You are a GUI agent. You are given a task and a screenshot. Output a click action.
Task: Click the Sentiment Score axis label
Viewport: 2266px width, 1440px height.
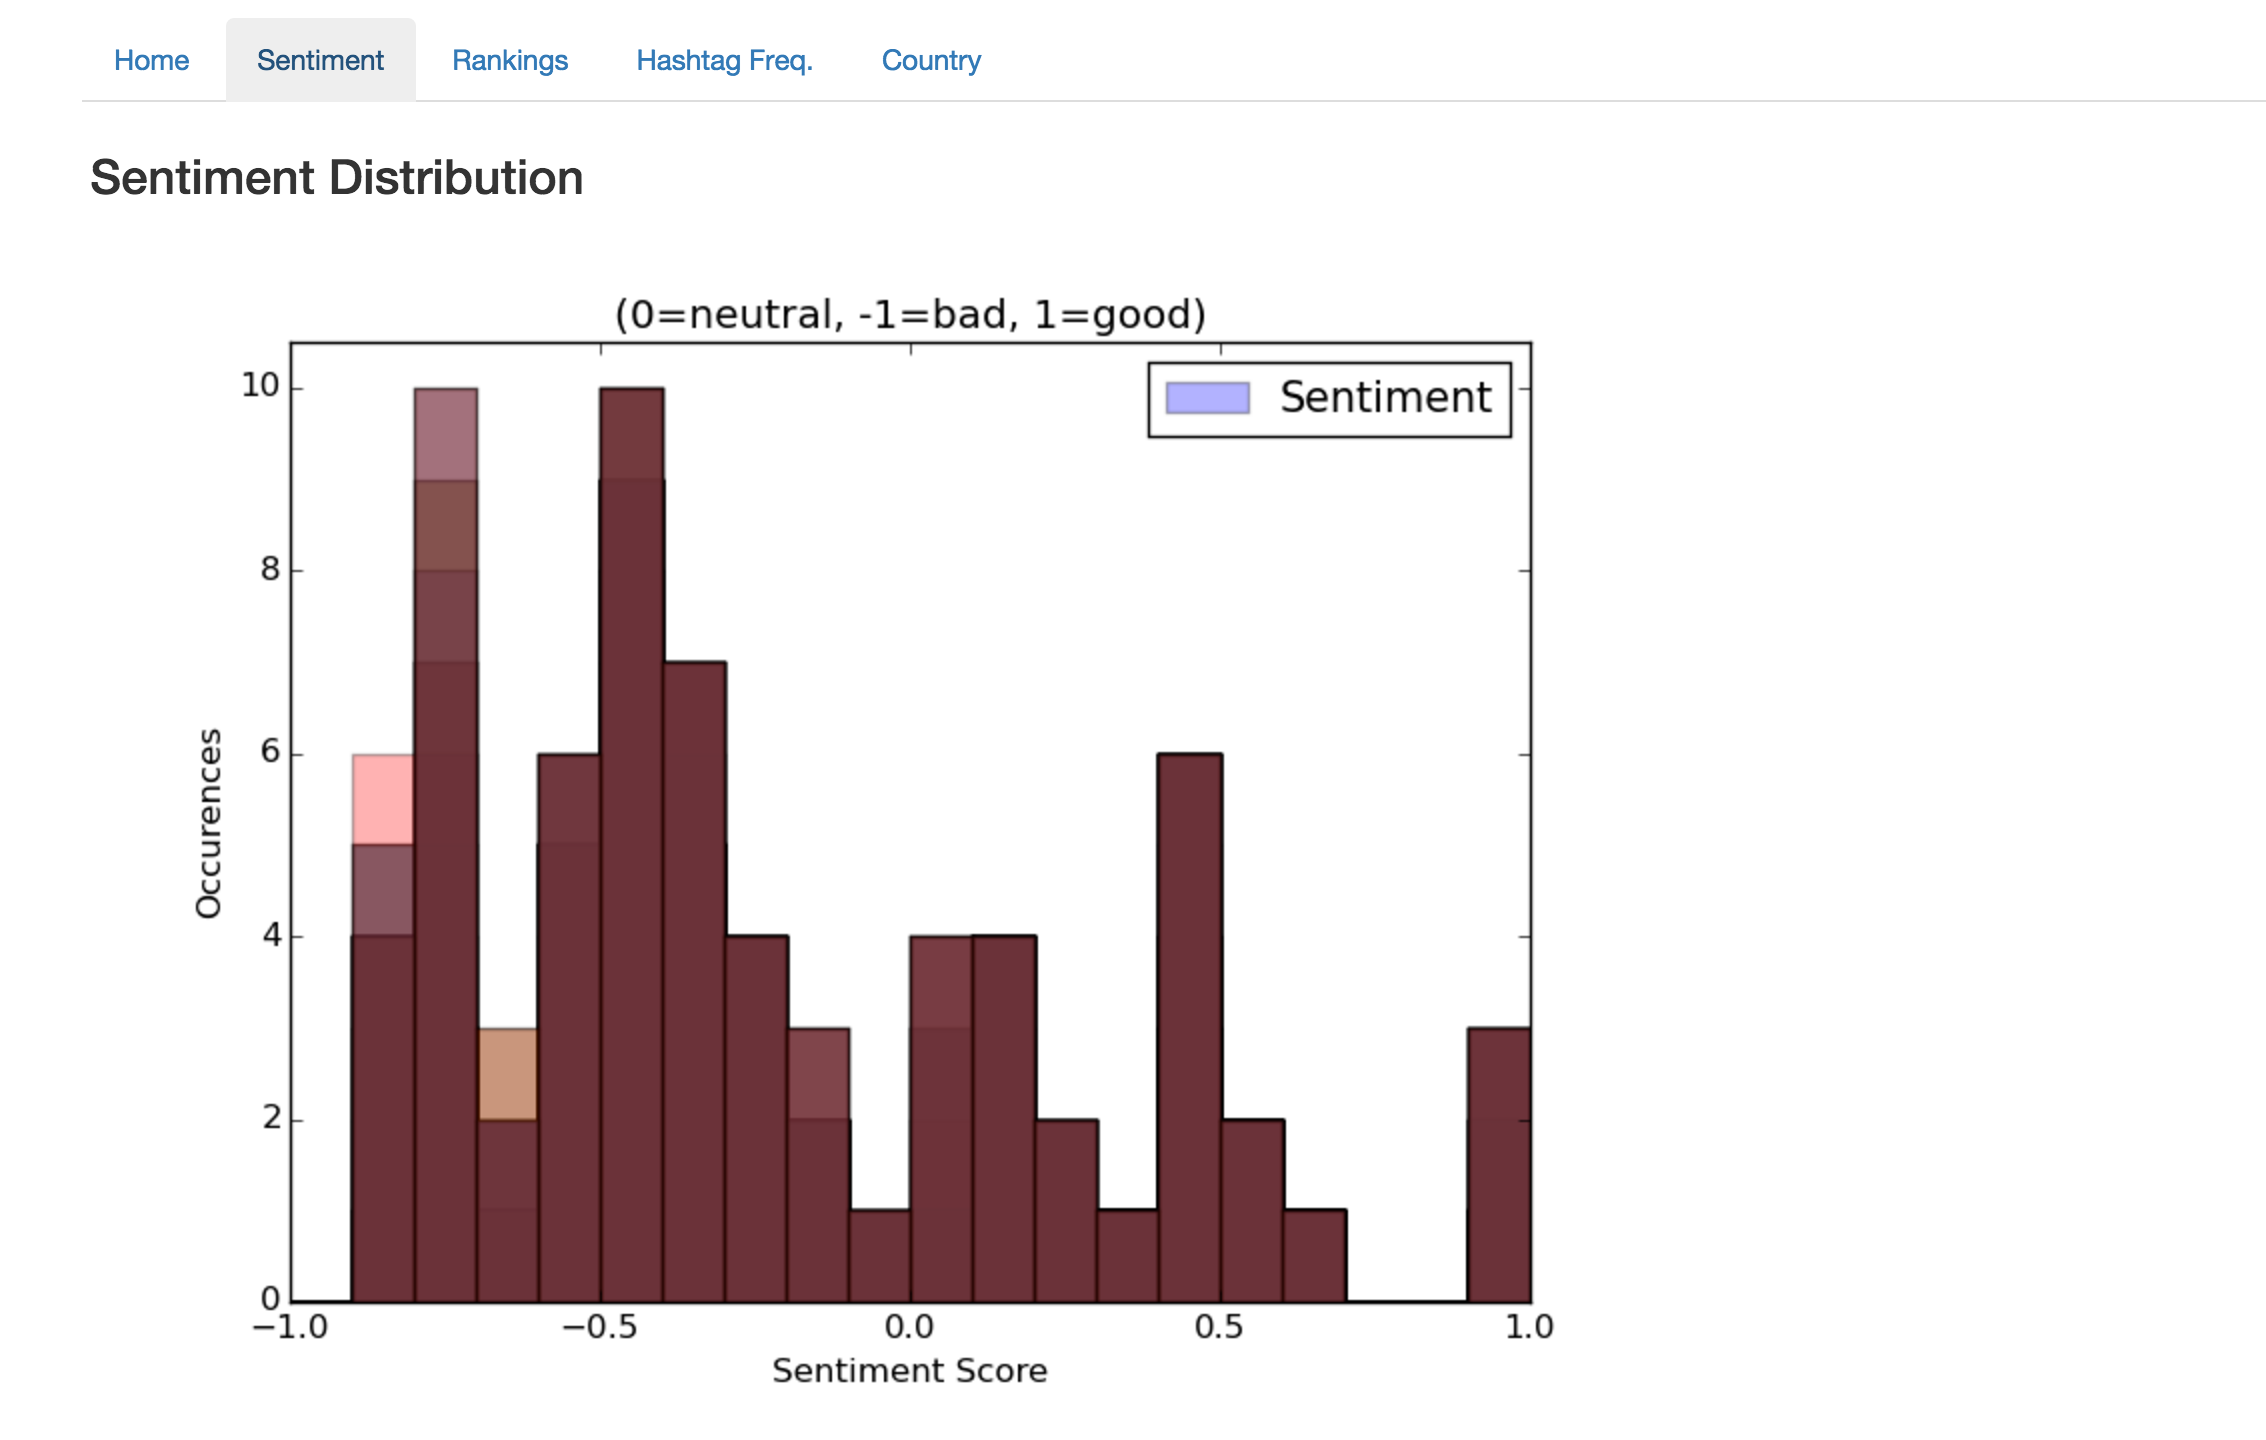[909, 1370]
